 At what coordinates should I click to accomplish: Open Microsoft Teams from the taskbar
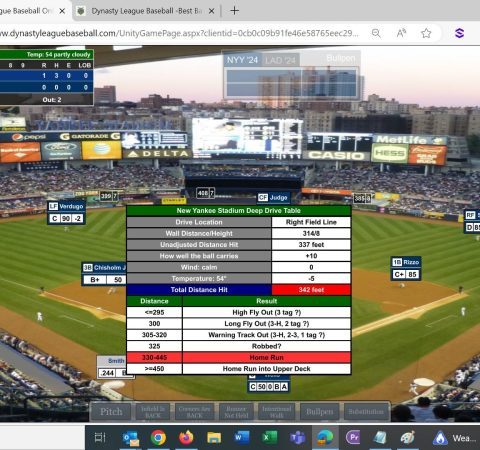point(297,437)
